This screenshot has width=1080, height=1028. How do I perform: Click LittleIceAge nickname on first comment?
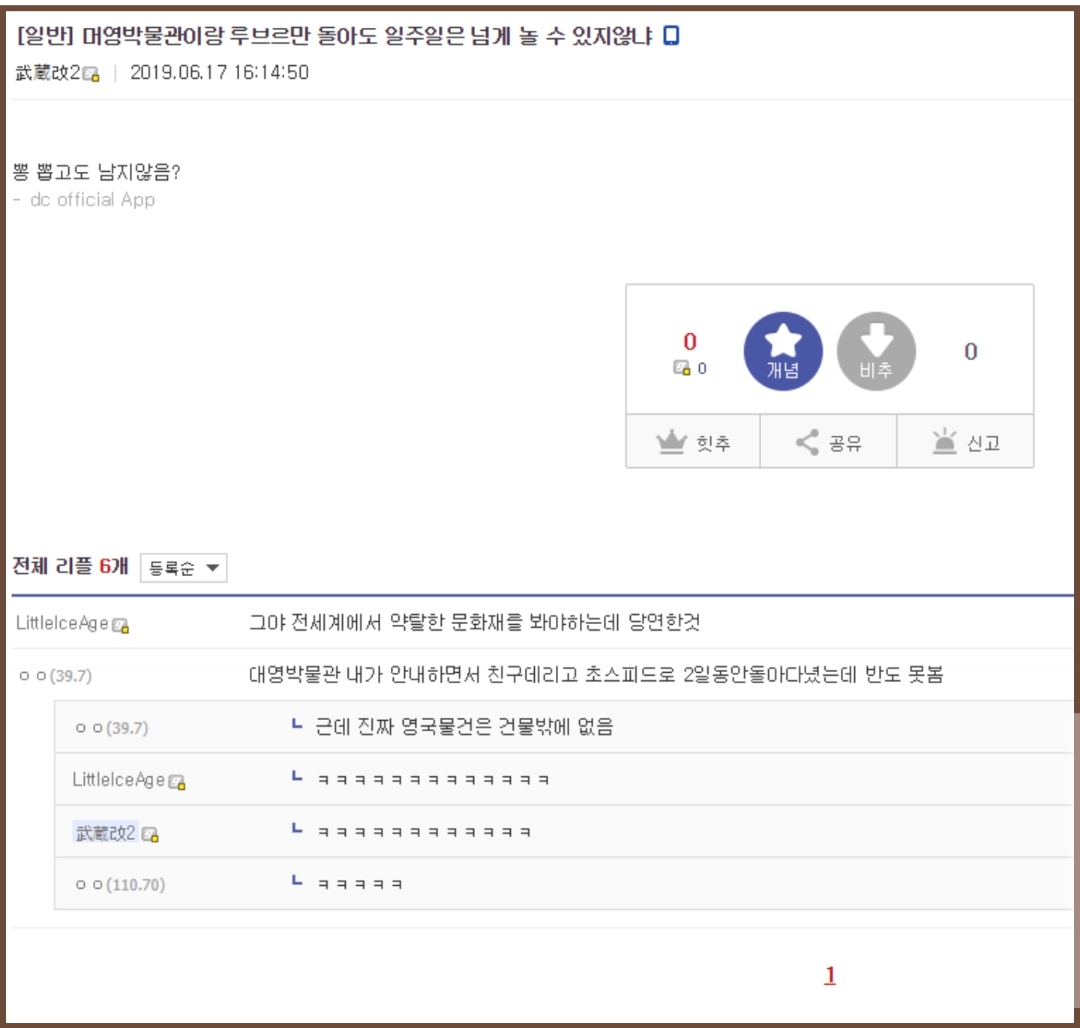click(x=62, y=623)
